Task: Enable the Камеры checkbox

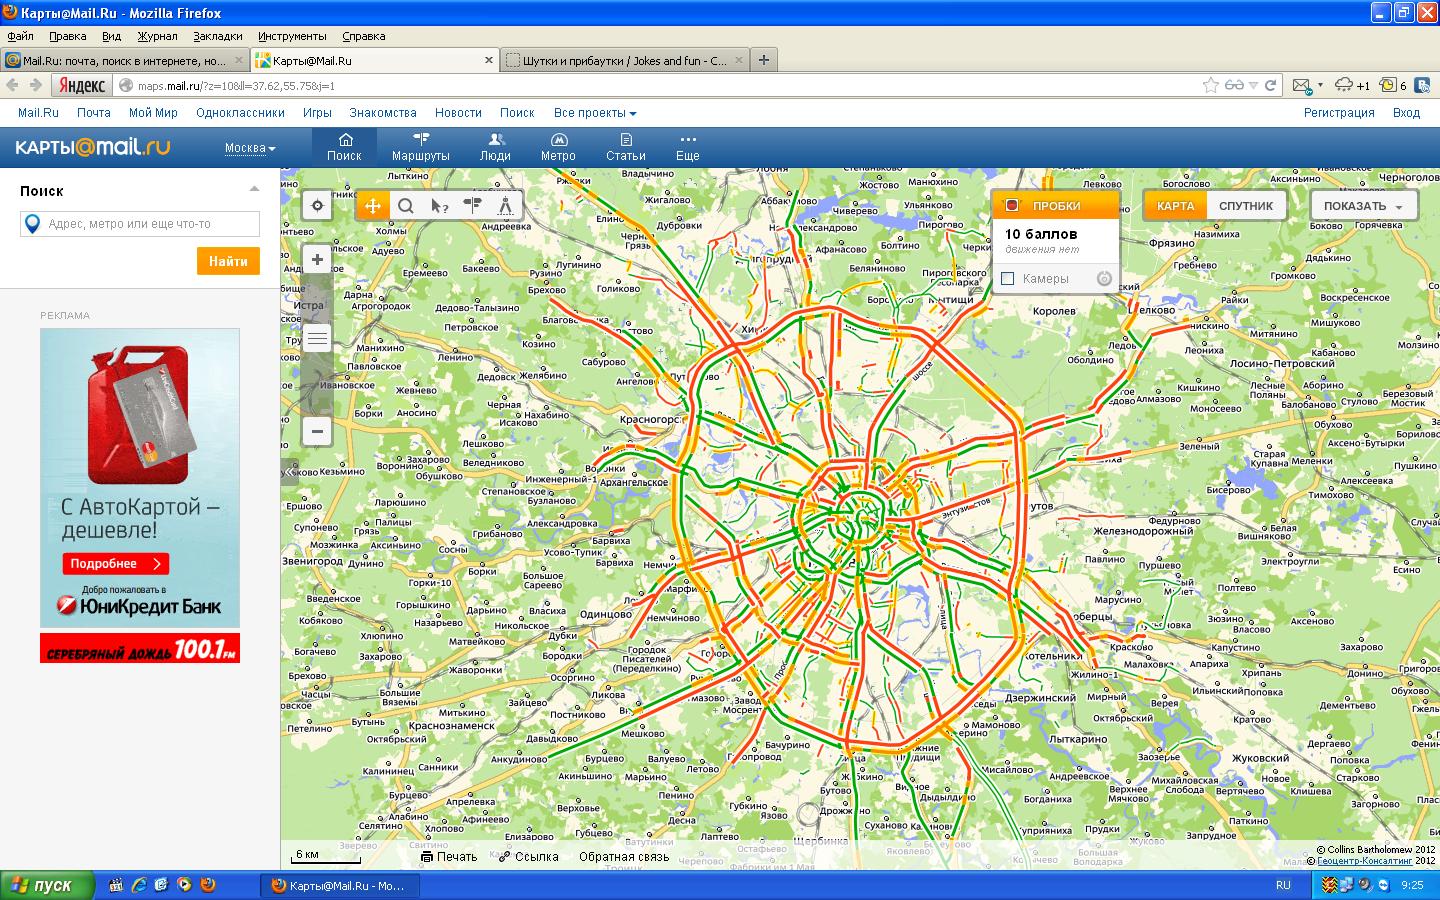Action: tap(1008, 279)
